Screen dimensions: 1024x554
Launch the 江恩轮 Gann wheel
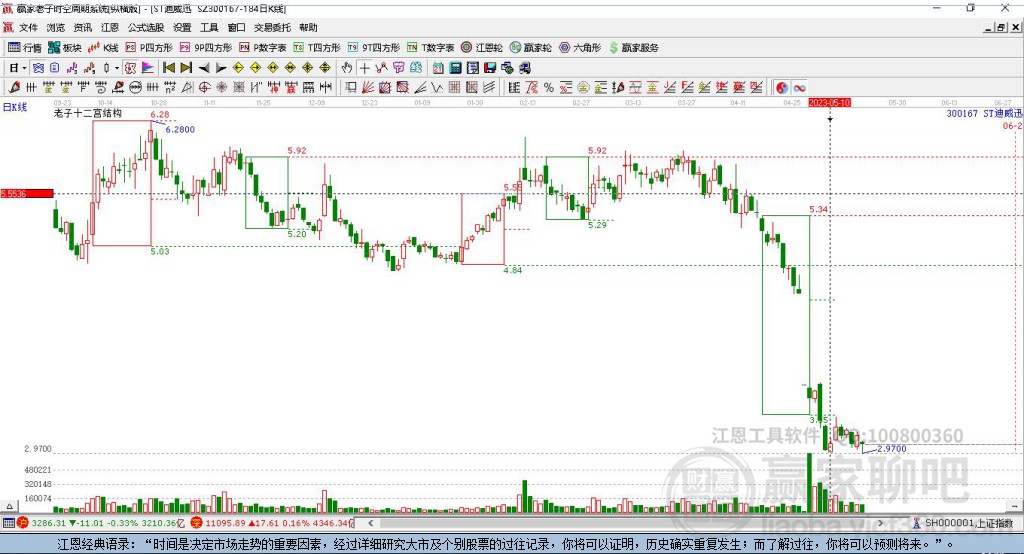(482, 48)
